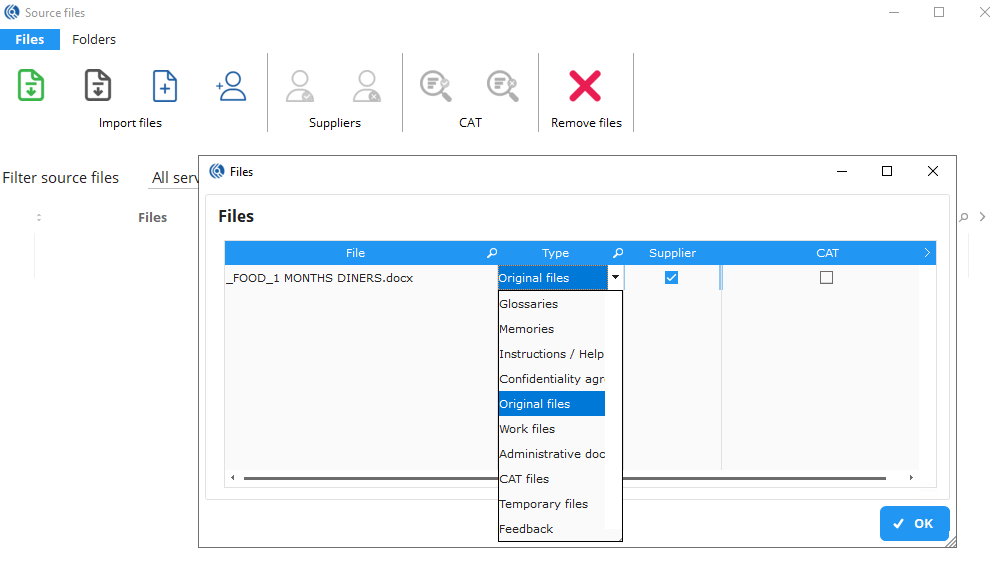Open the Files tab

click(30, 40)
